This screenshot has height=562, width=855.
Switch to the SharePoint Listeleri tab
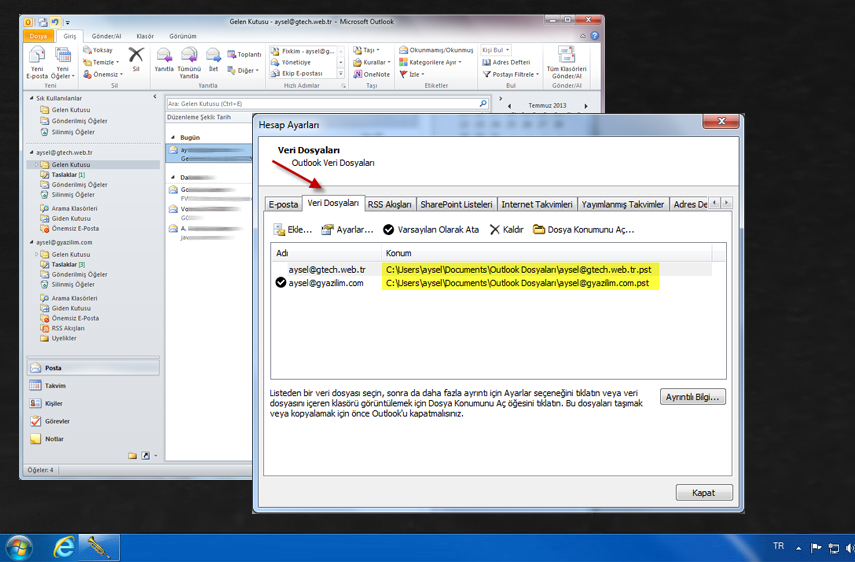click(x=456, y=204)
